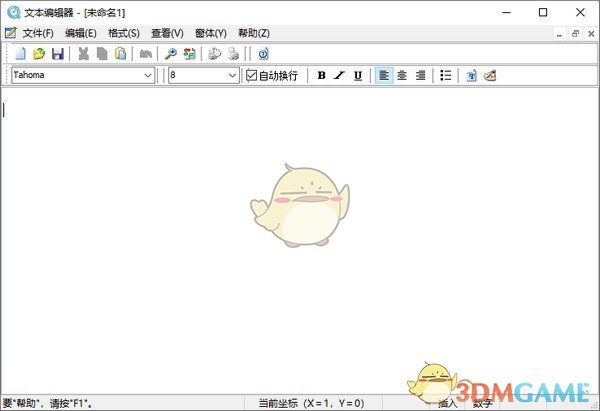Click the 当前坐标 status bar entry
600x411 pixels.
click(x=311, y=403)
